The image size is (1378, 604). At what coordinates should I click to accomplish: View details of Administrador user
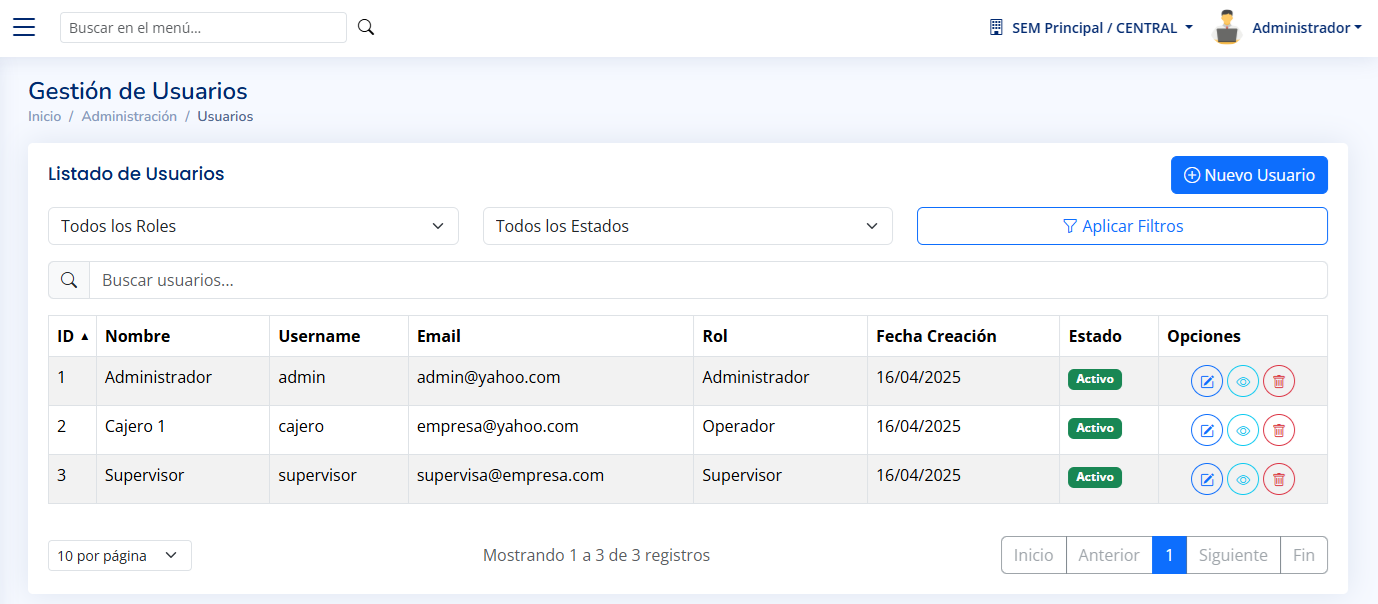pos(1243,381)
